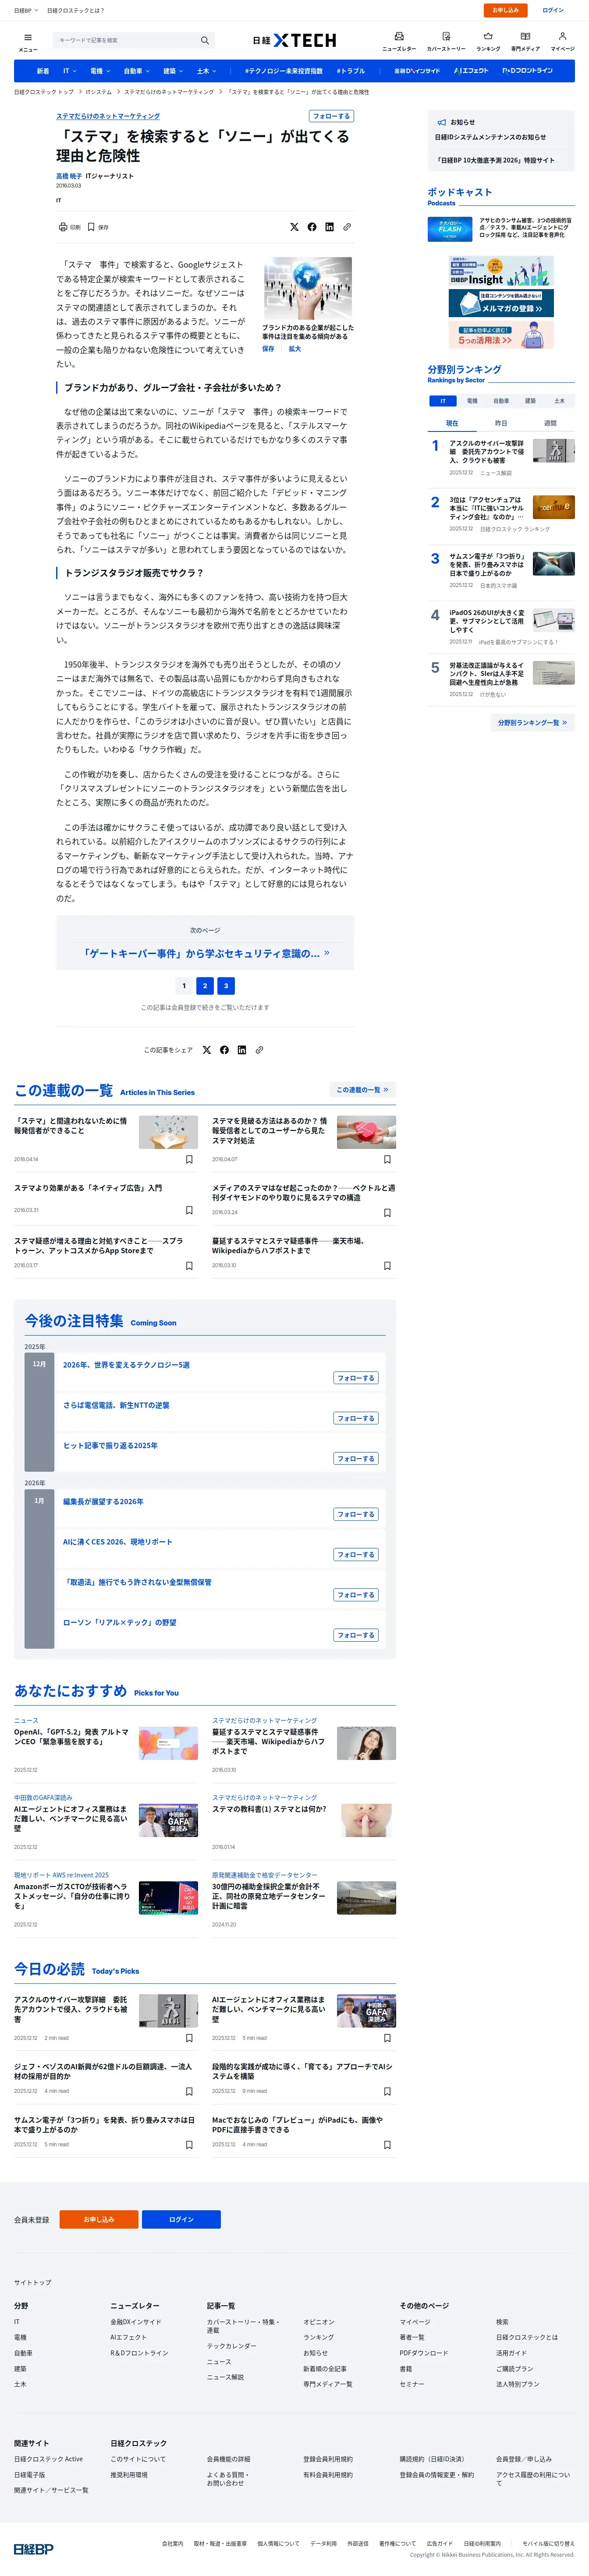Viewport: 589px width, 2576px height.
Task: Share on LinkedIn next to この記事をシェア
Action: click(x=241, y=1050)
